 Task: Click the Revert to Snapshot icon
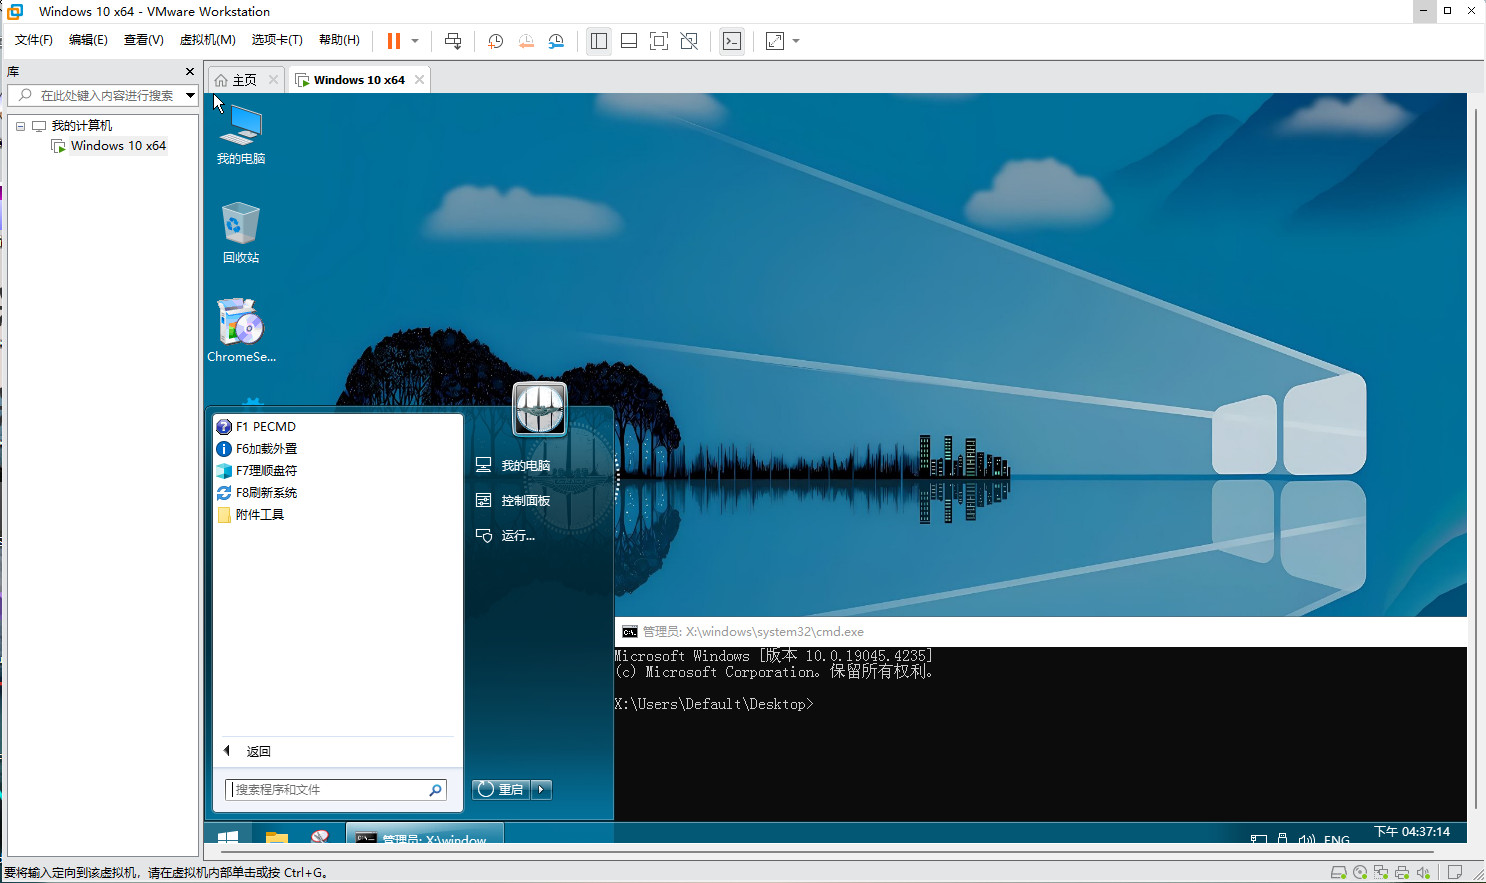click(x=525, y=41)
